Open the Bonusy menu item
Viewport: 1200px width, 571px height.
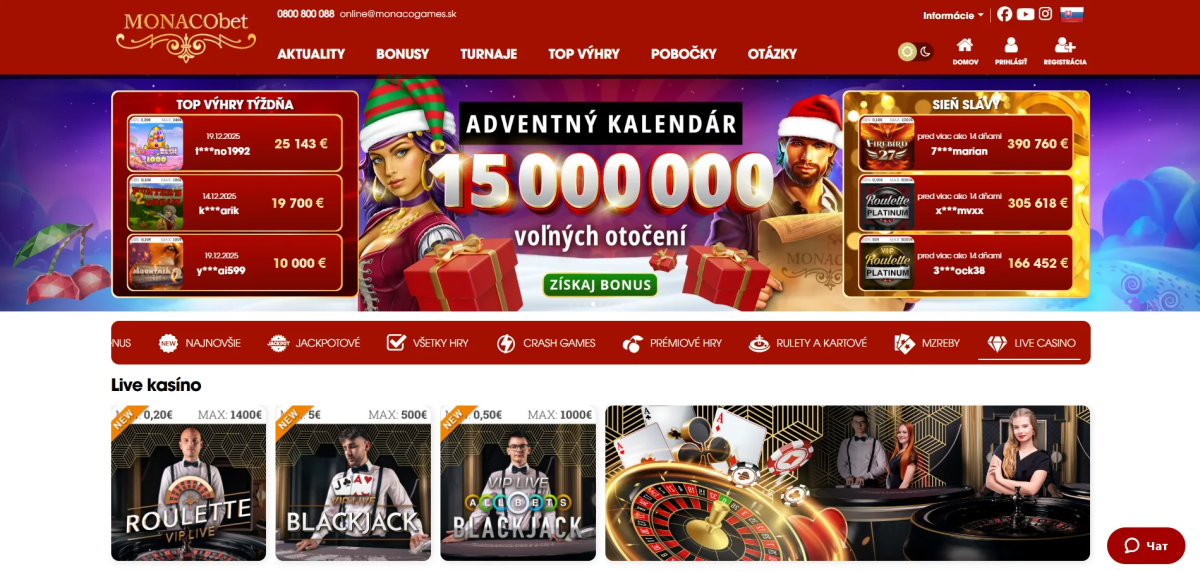pos(402,54)
